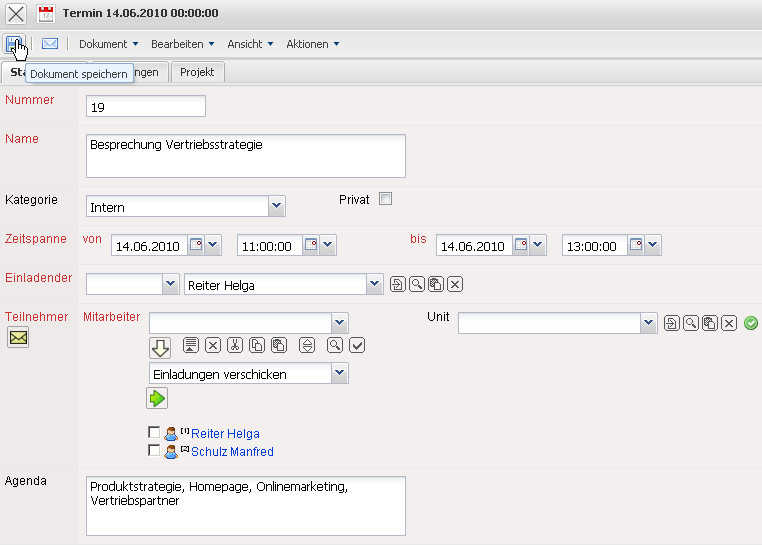
Task: Click the yellow down-arrow add participant icon
Action: (160, 347)
